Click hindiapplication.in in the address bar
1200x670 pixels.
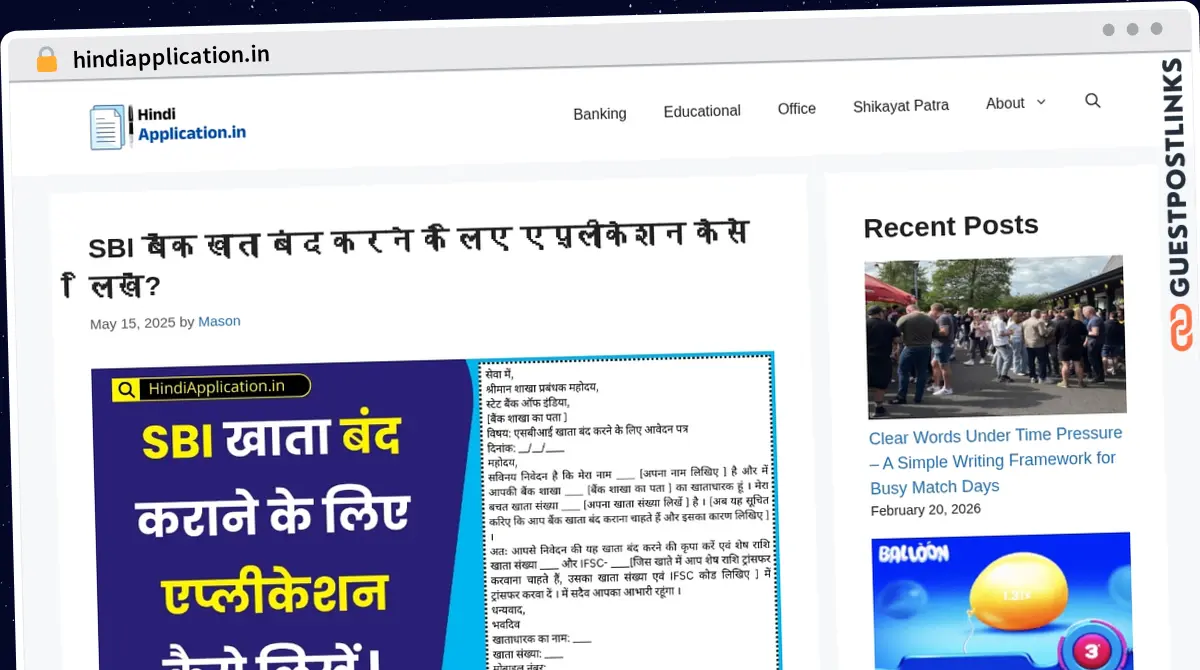[170, 55]
